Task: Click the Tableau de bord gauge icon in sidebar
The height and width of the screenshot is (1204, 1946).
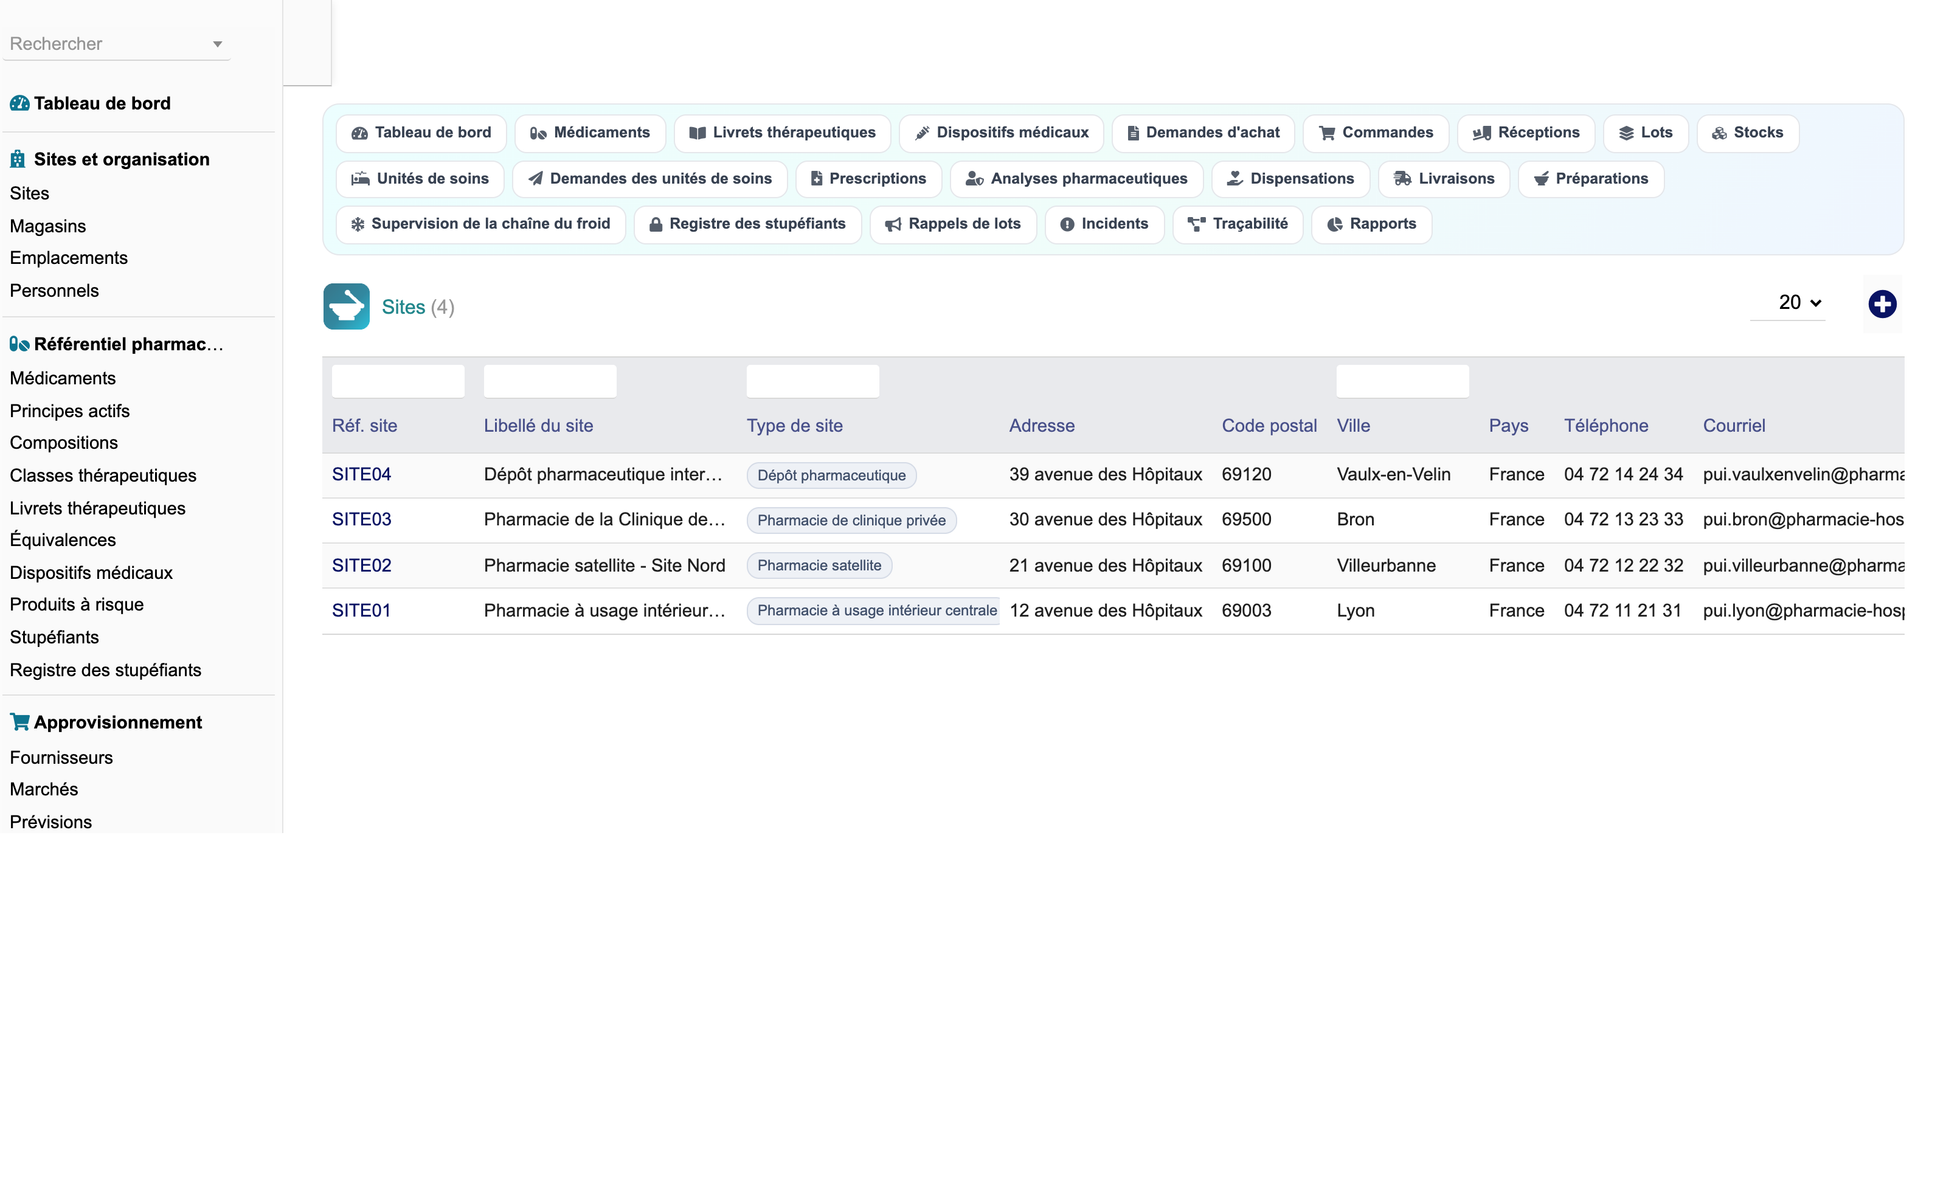Action: pos(19,103)
